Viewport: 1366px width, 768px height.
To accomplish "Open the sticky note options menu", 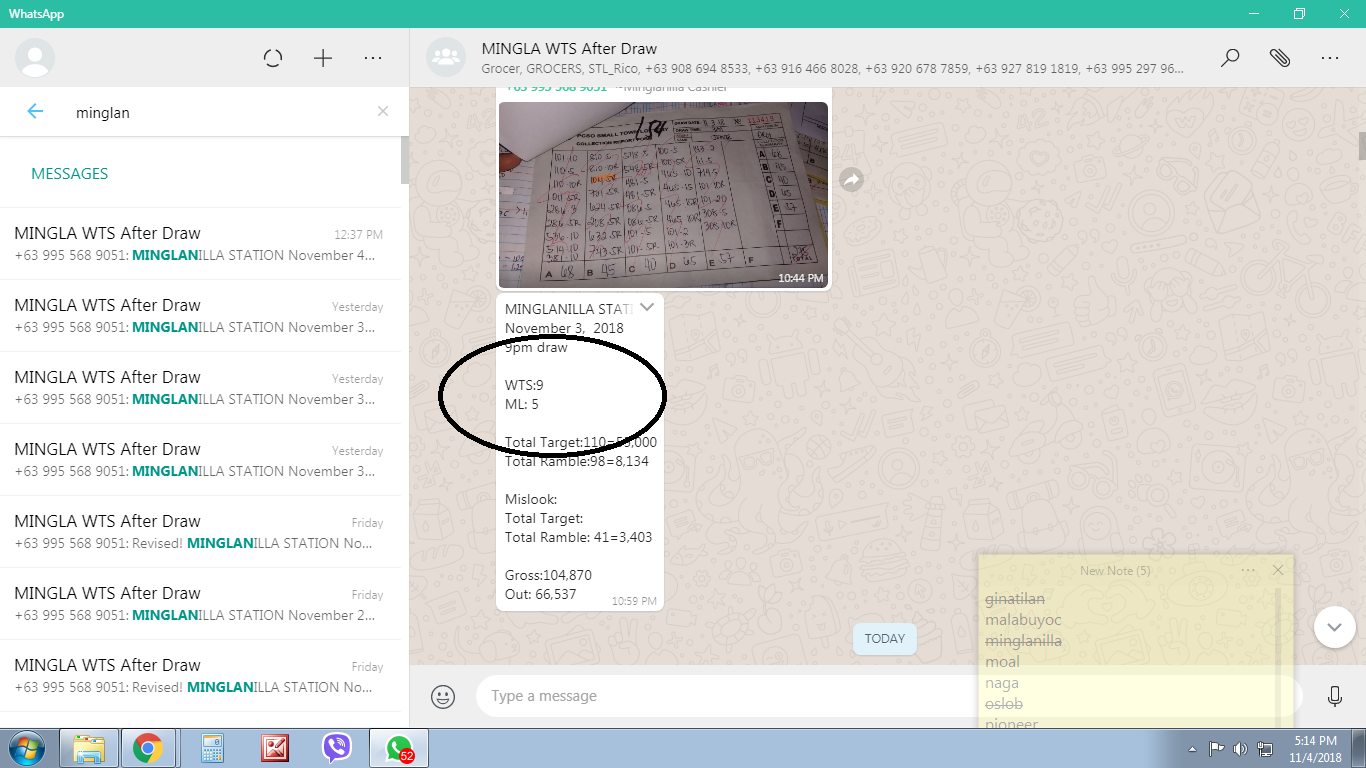I will pyautogui.click(x=1248, y=570).
